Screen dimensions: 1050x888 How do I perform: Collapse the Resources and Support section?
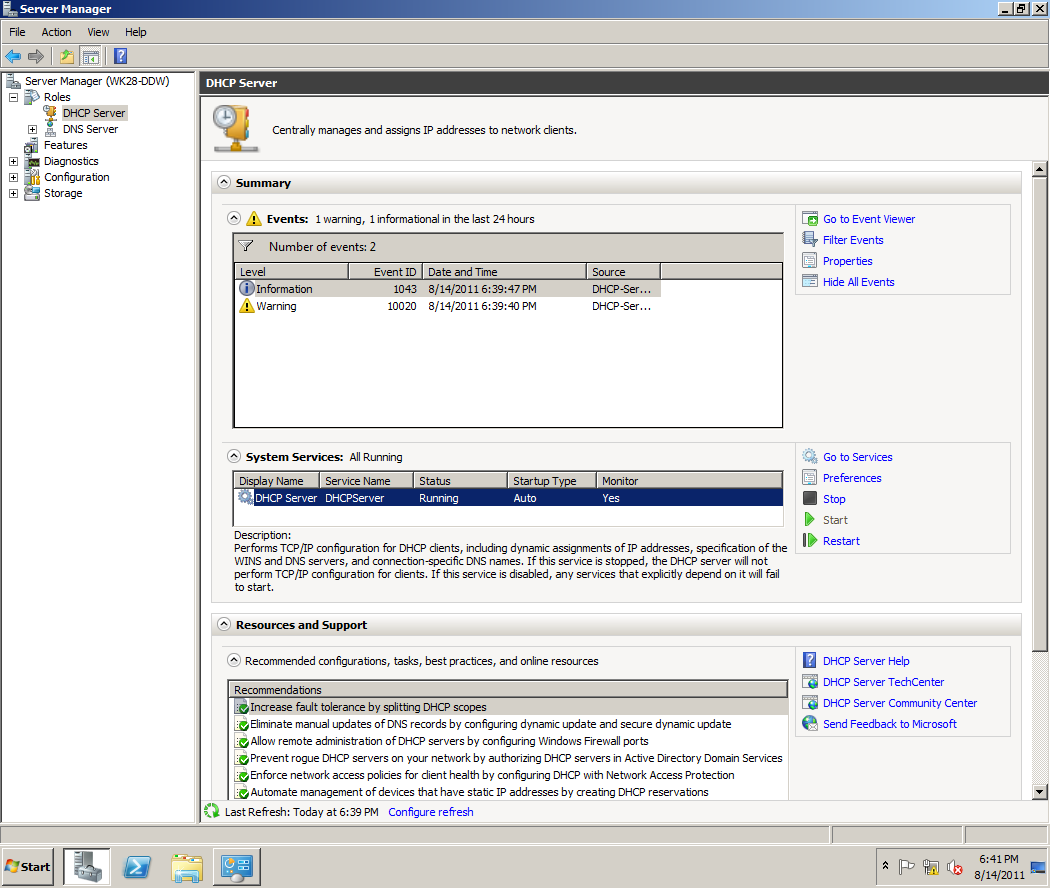224,624
